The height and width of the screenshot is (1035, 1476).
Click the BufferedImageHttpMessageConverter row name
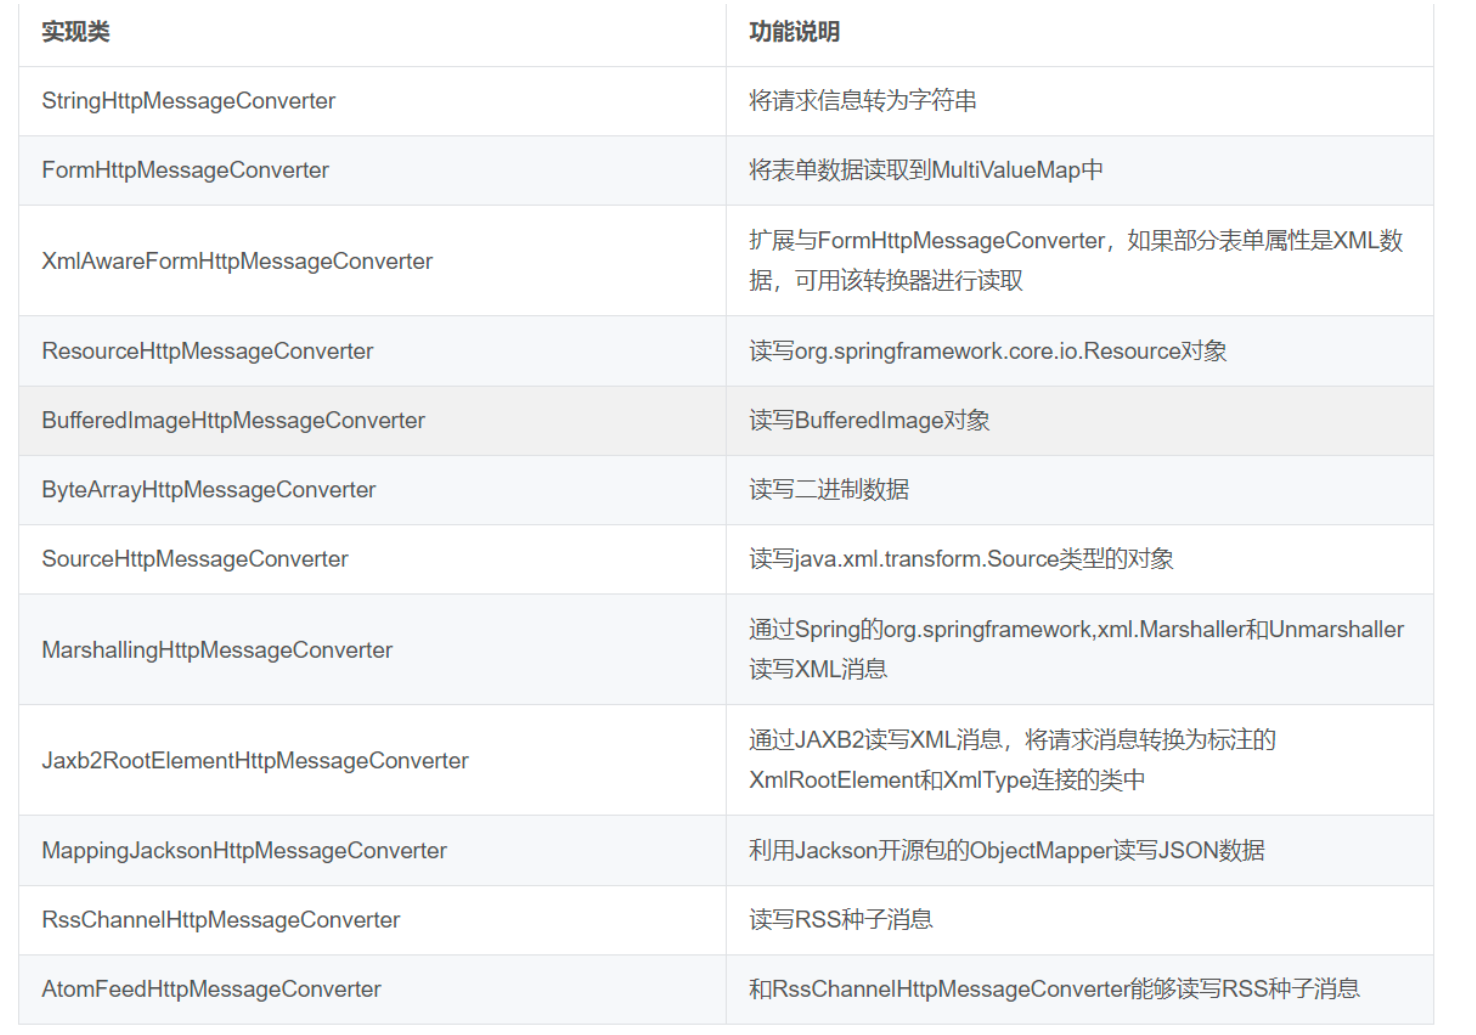(x=233, y=421)
